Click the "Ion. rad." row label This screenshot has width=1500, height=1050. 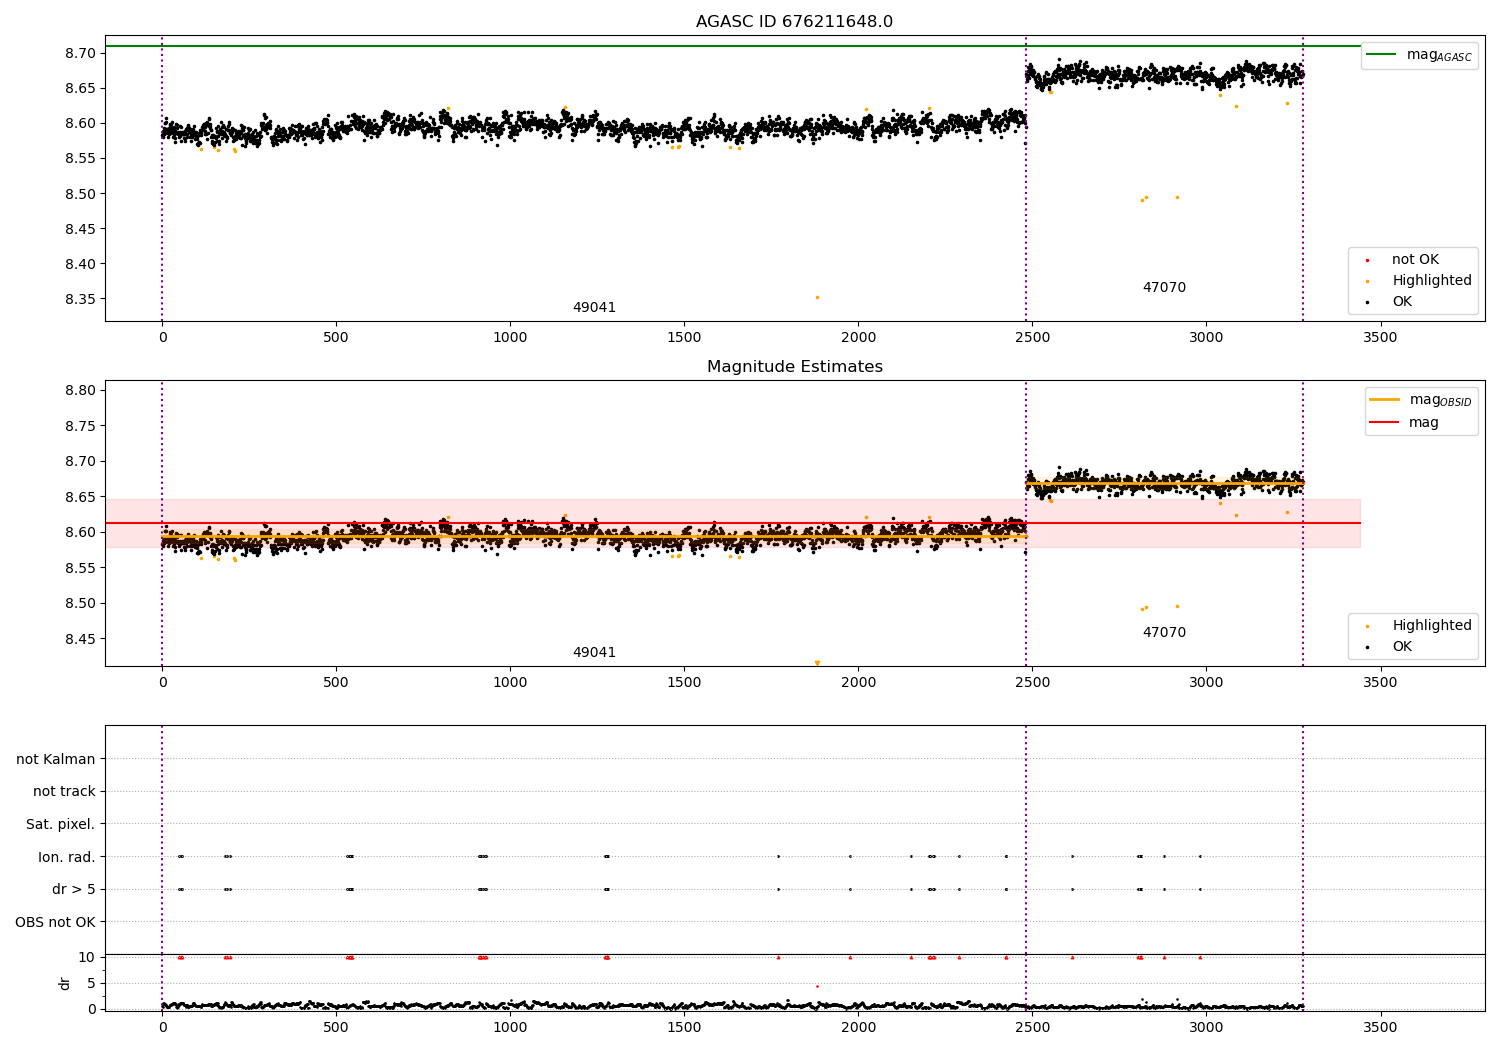click(x=67, y=857)
